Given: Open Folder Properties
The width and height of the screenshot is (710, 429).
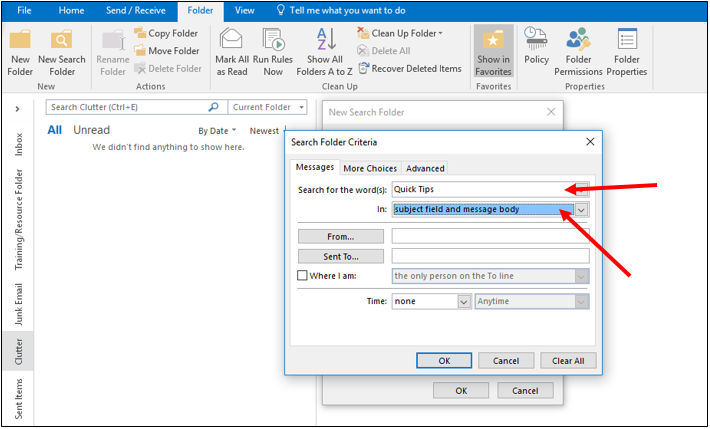Looking at the screenshot, I should pos(627,53).
